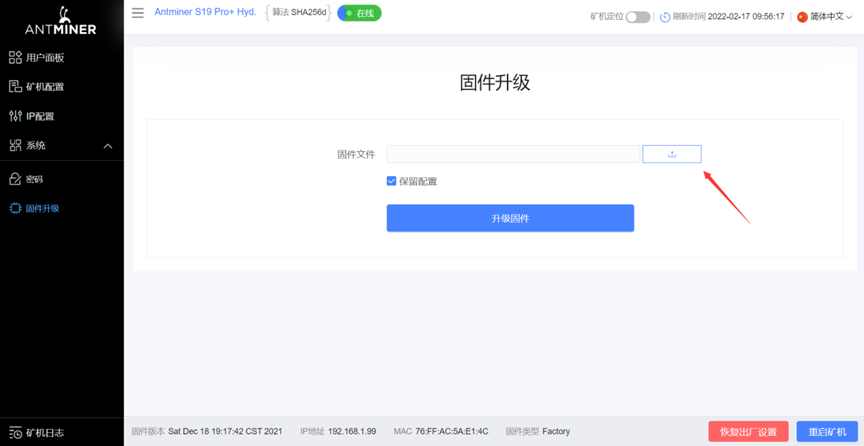Click the hamburger menu icon
864x446 pixels.
click(138, 13)
